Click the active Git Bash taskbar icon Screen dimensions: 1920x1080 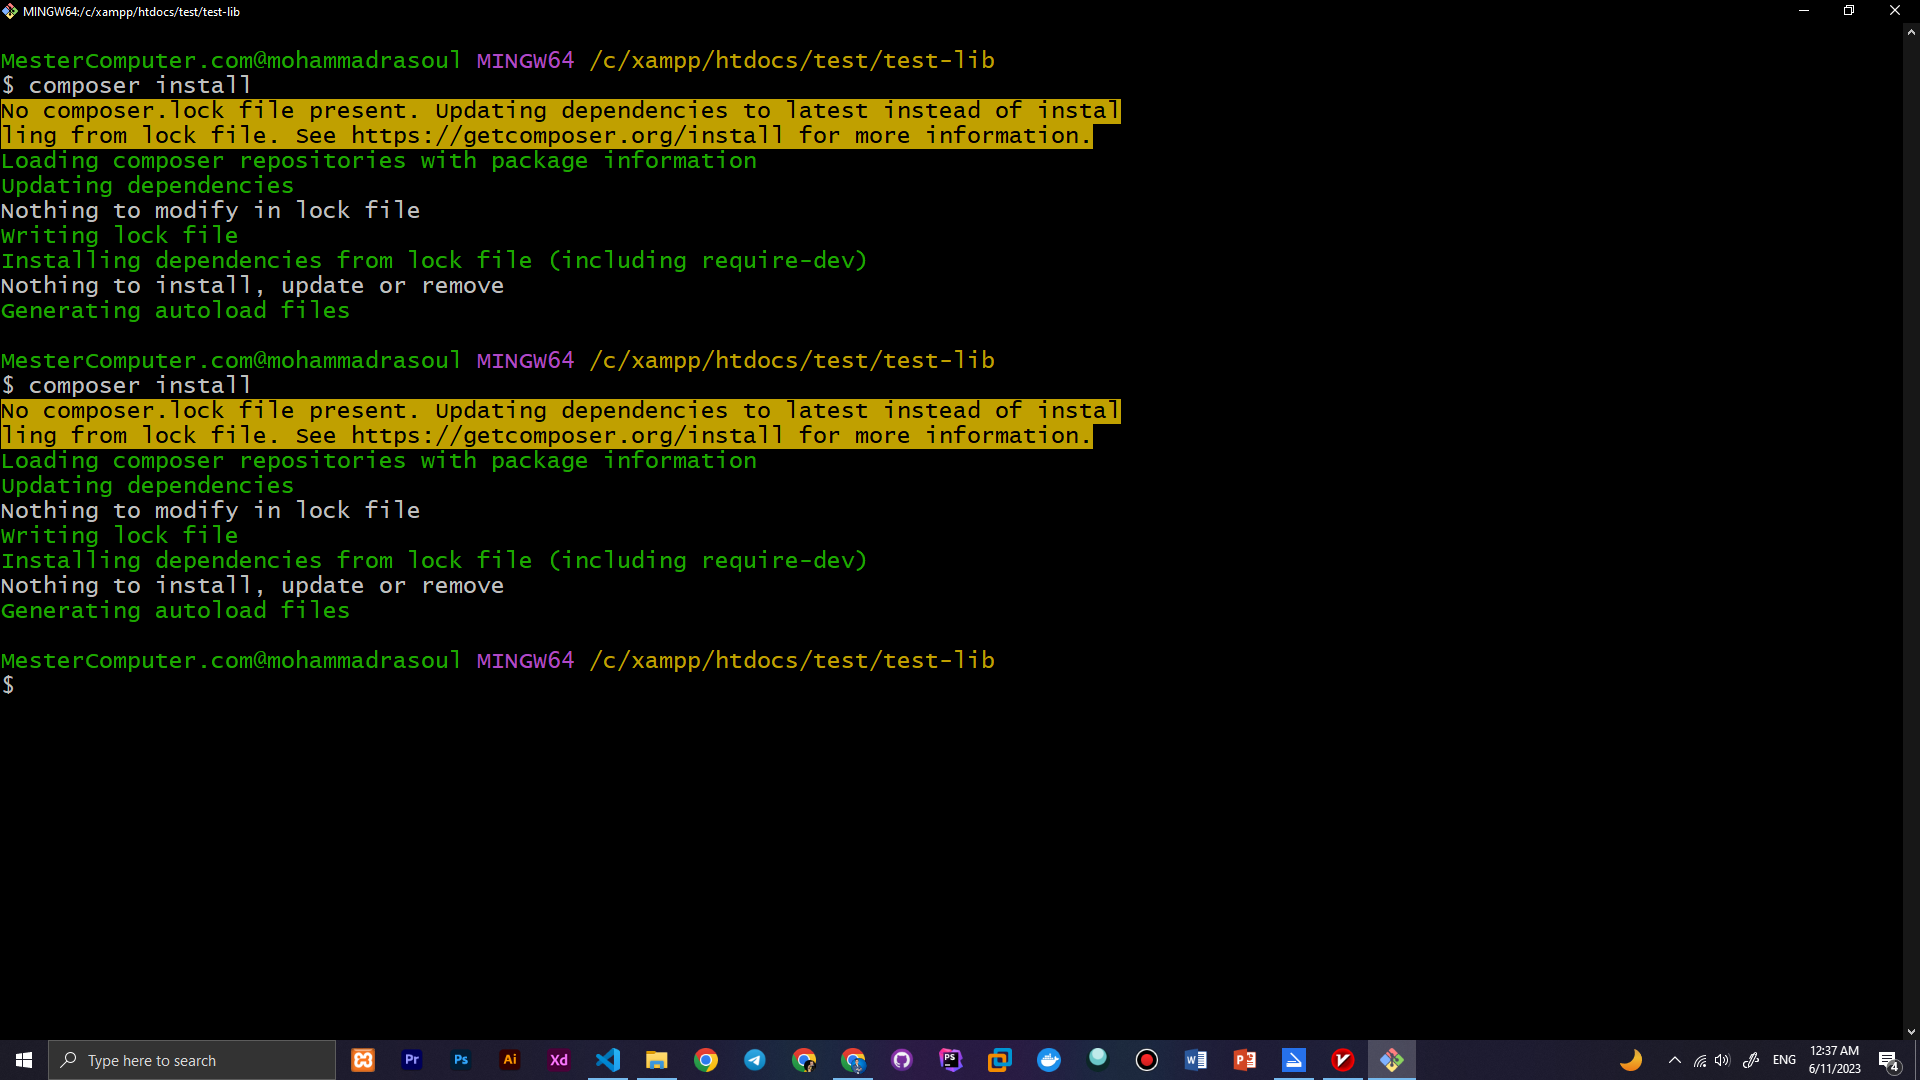tap(1392, 1060)
